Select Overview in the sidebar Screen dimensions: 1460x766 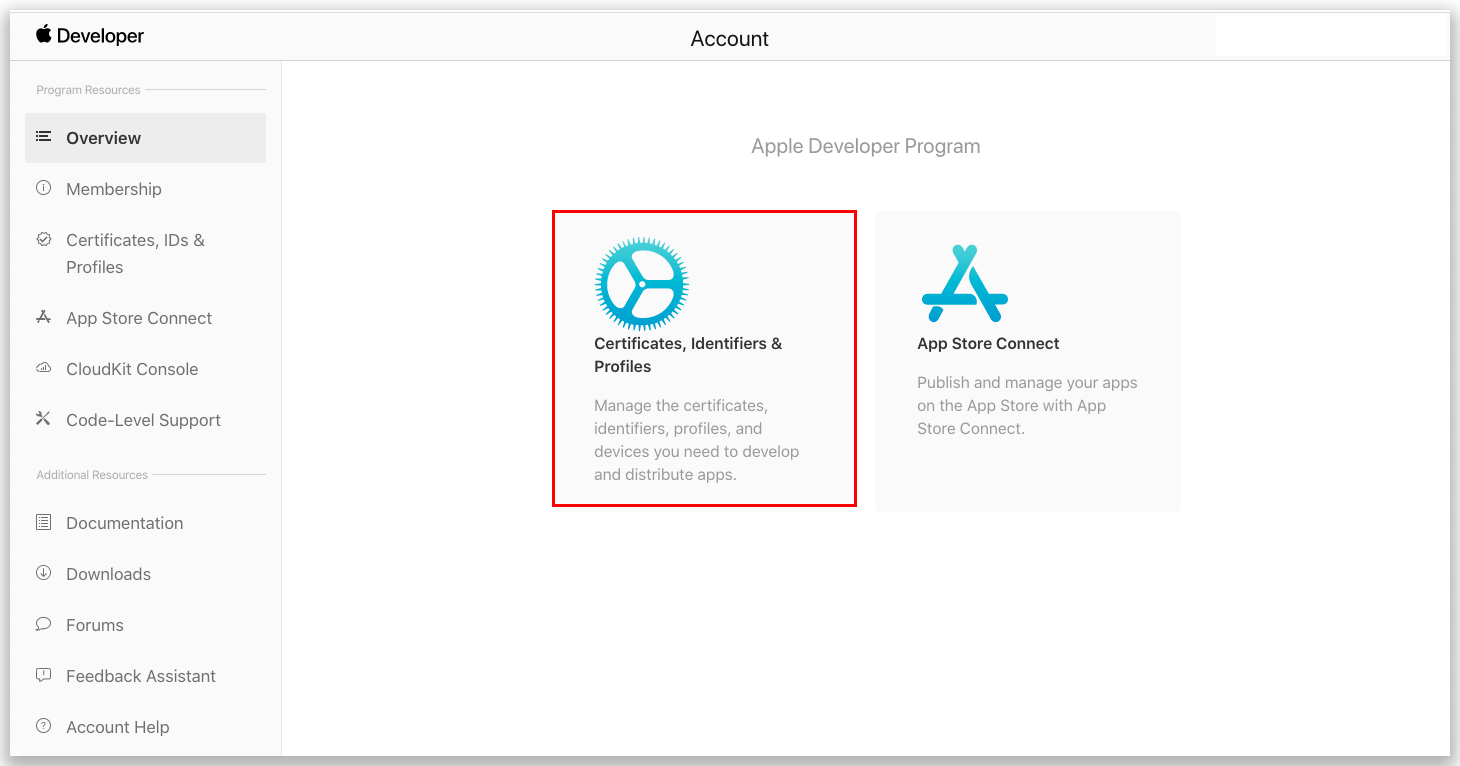pos(146,138)
